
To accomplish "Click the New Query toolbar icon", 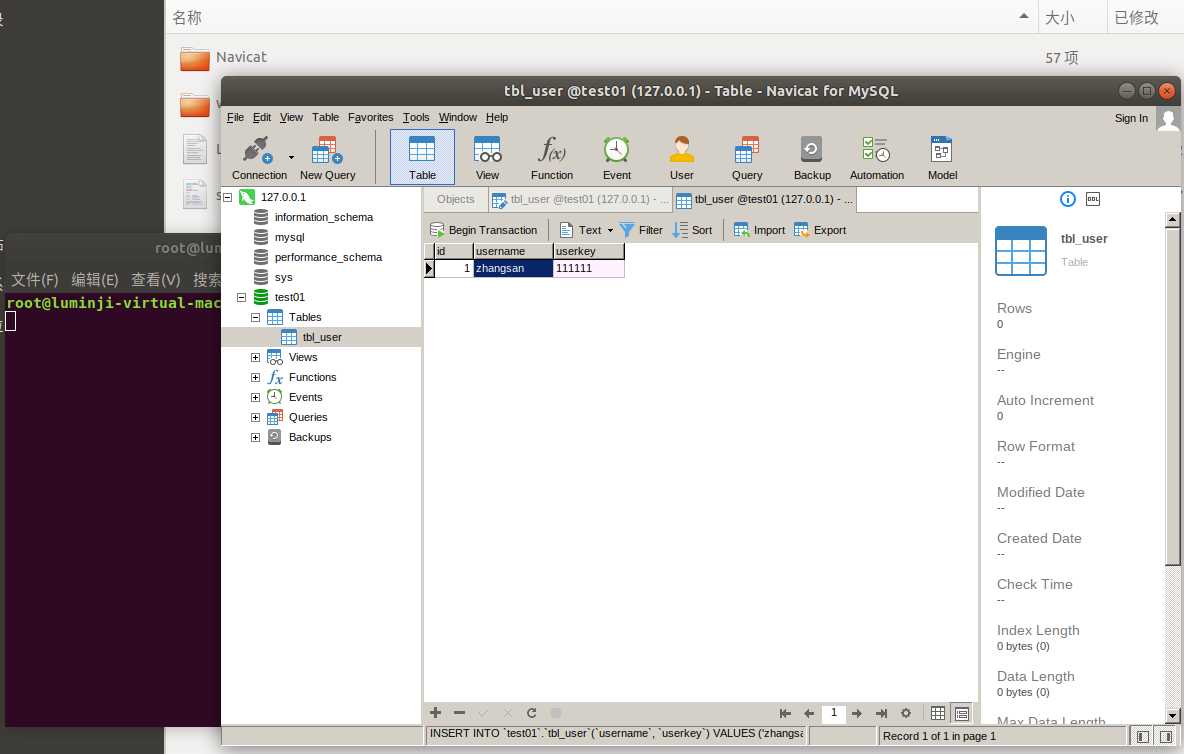I will tap(327, 158).
